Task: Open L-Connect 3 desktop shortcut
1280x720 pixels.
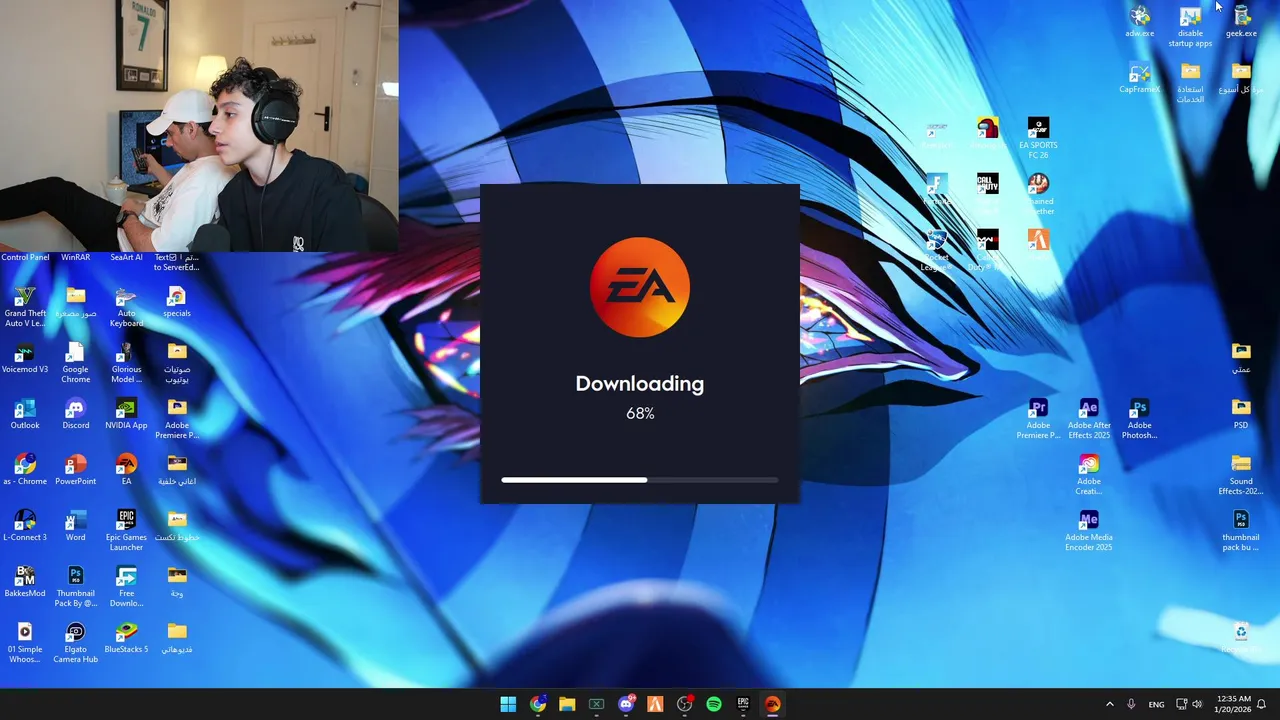Action: click(x=25, y=526)
